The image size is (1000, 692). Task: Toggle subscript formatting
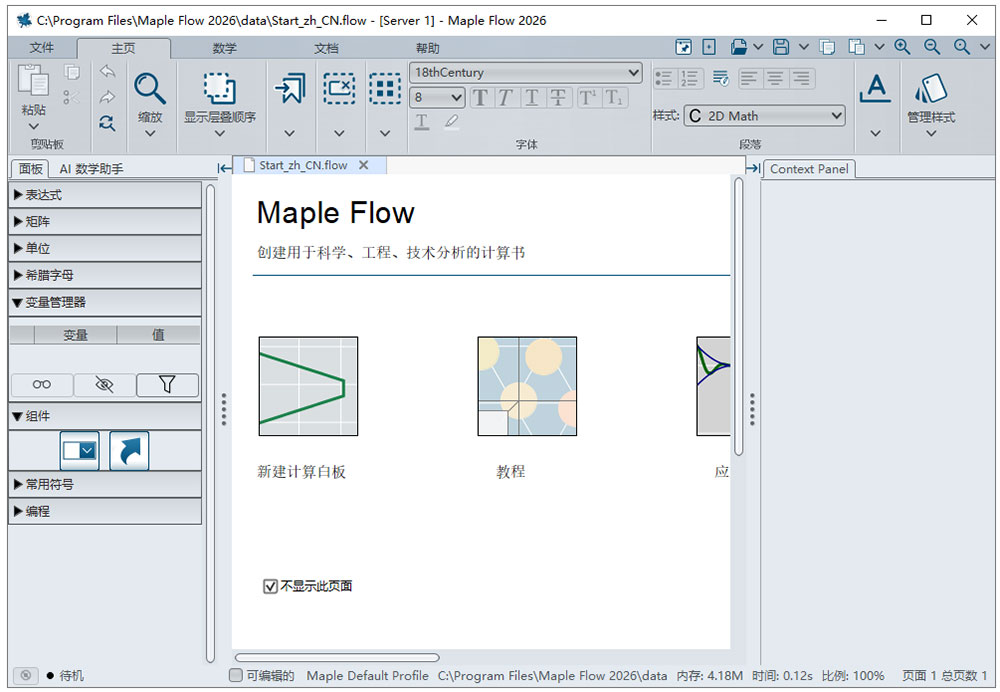pos(614,98)
